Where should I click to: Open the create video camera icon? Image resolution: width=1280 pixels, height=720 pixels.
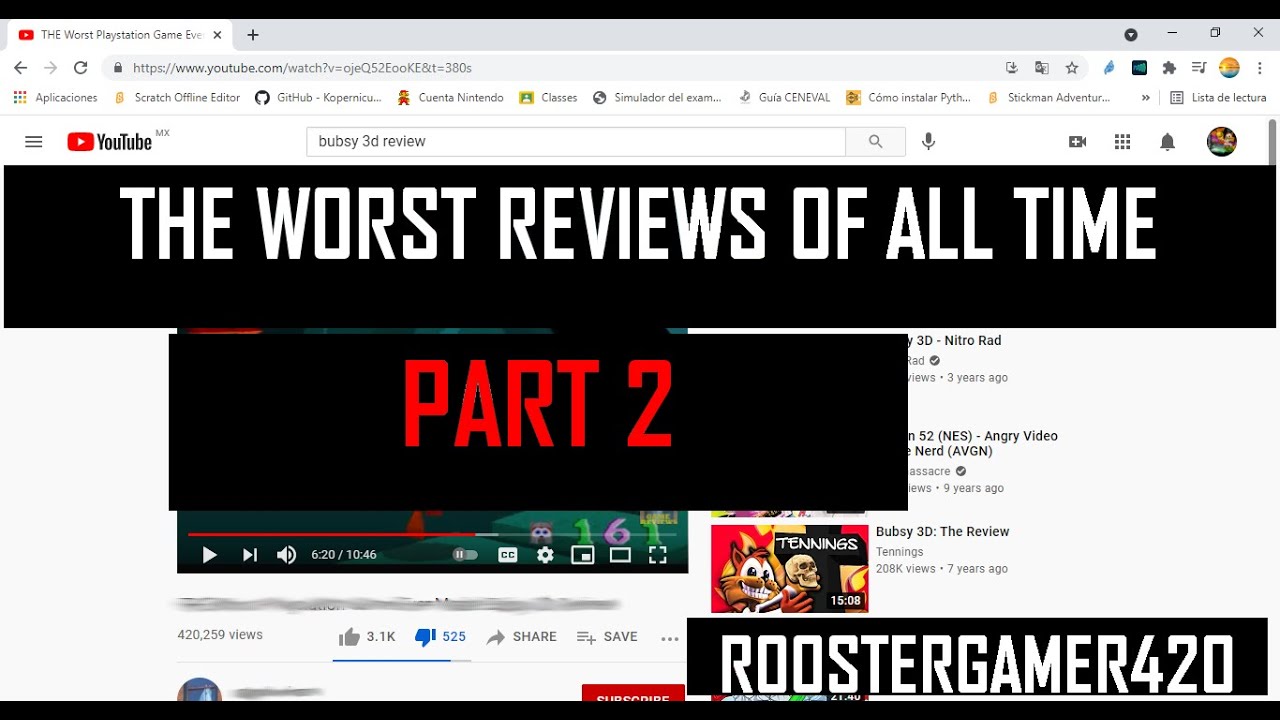pos(1078,142)
